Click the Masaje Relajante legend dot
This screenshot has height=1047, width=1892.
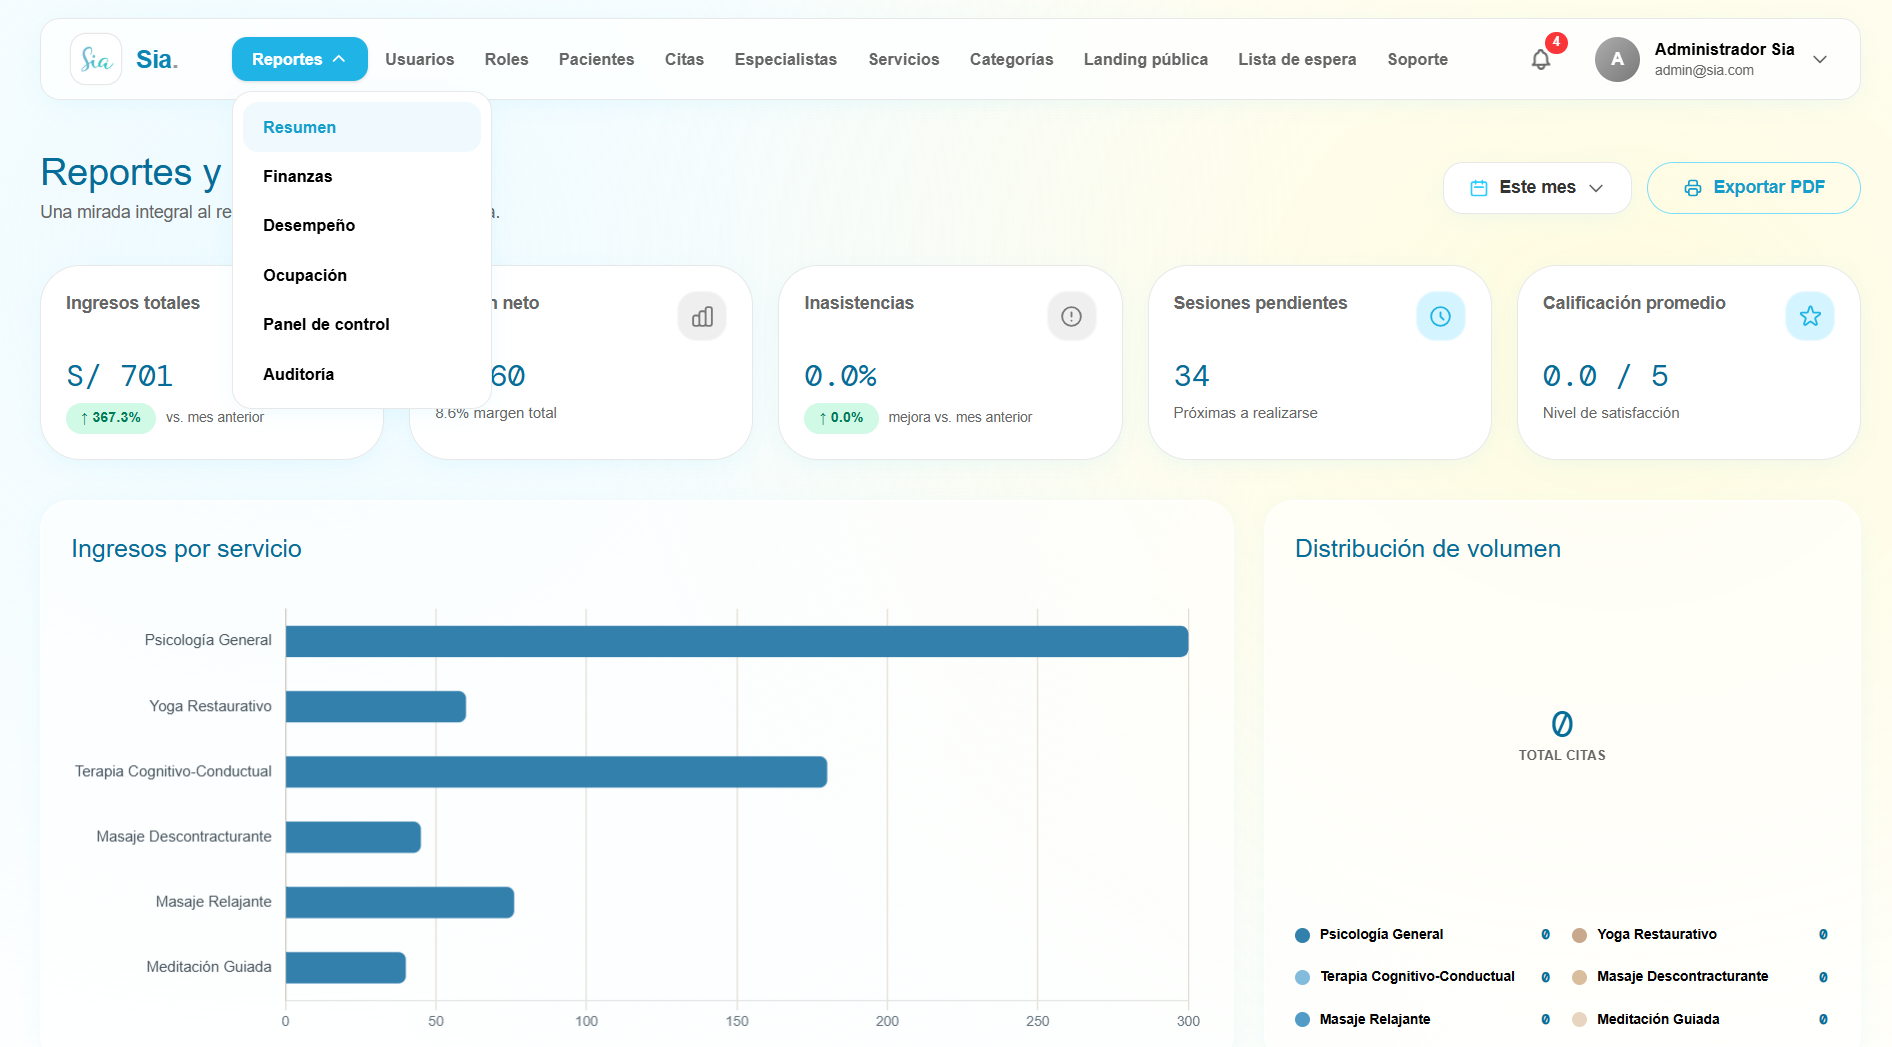tap(1302, 1020)
